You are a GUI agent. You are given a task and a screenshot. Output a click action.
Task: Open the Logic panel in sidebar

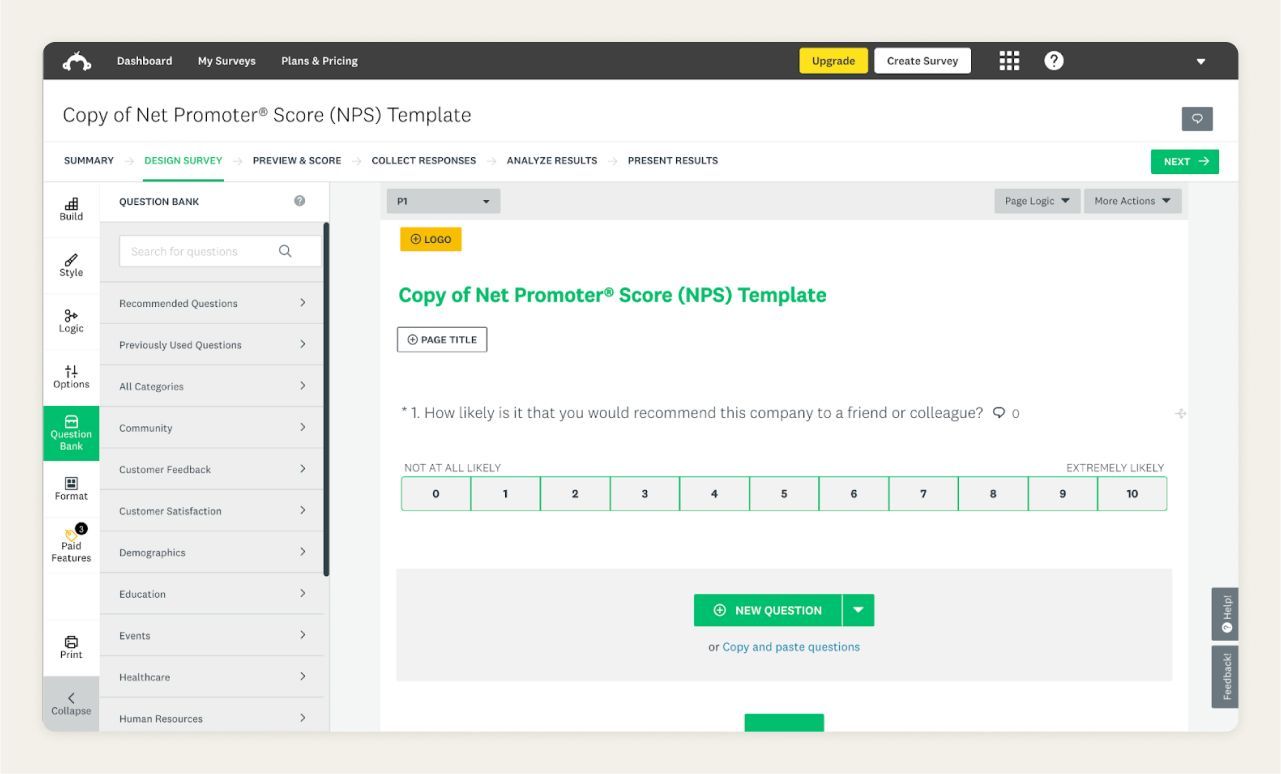[x=71, y=321]
